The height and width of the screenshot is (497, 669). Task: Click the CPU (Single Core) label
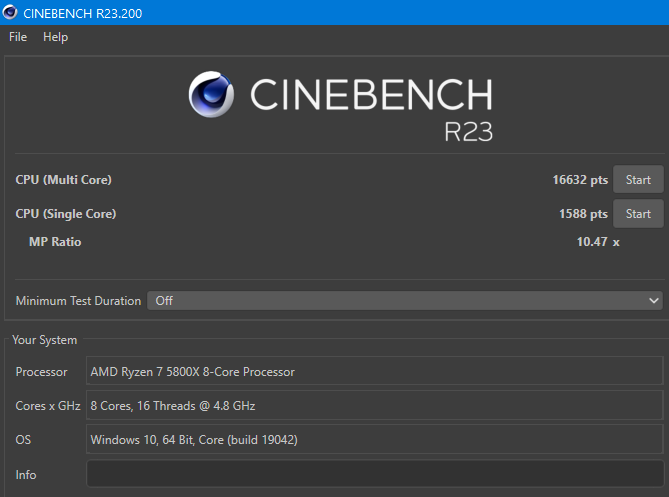click(x=66, y=214)
